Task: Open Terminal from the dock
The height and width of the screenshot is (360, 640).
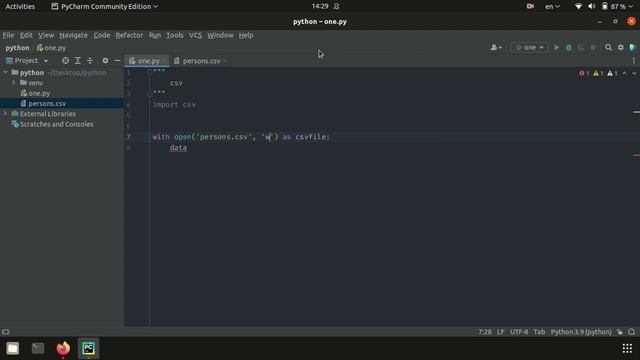Action: pyautogui.click(x=38, y=348)
